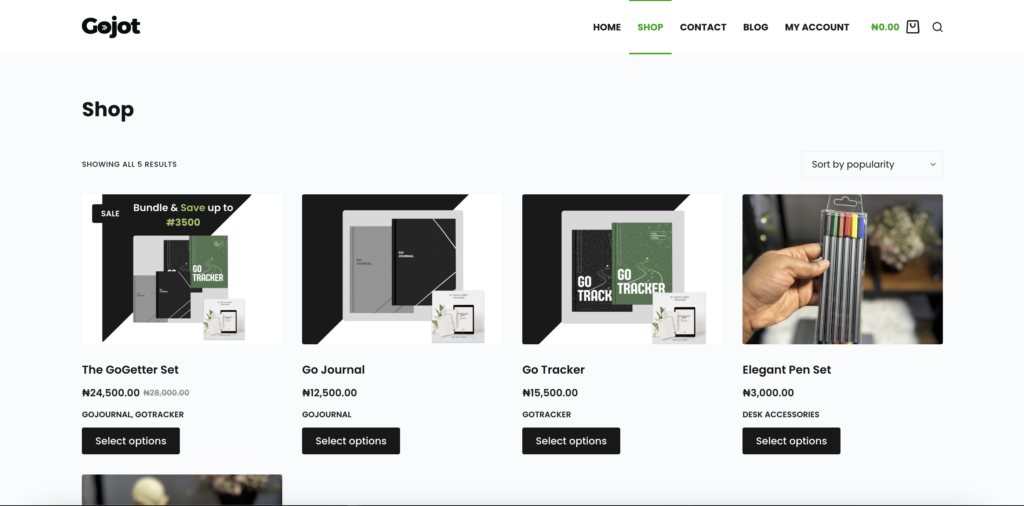
Task: Open the GoTracker category under Go Tracker
Action: point(547,415)
